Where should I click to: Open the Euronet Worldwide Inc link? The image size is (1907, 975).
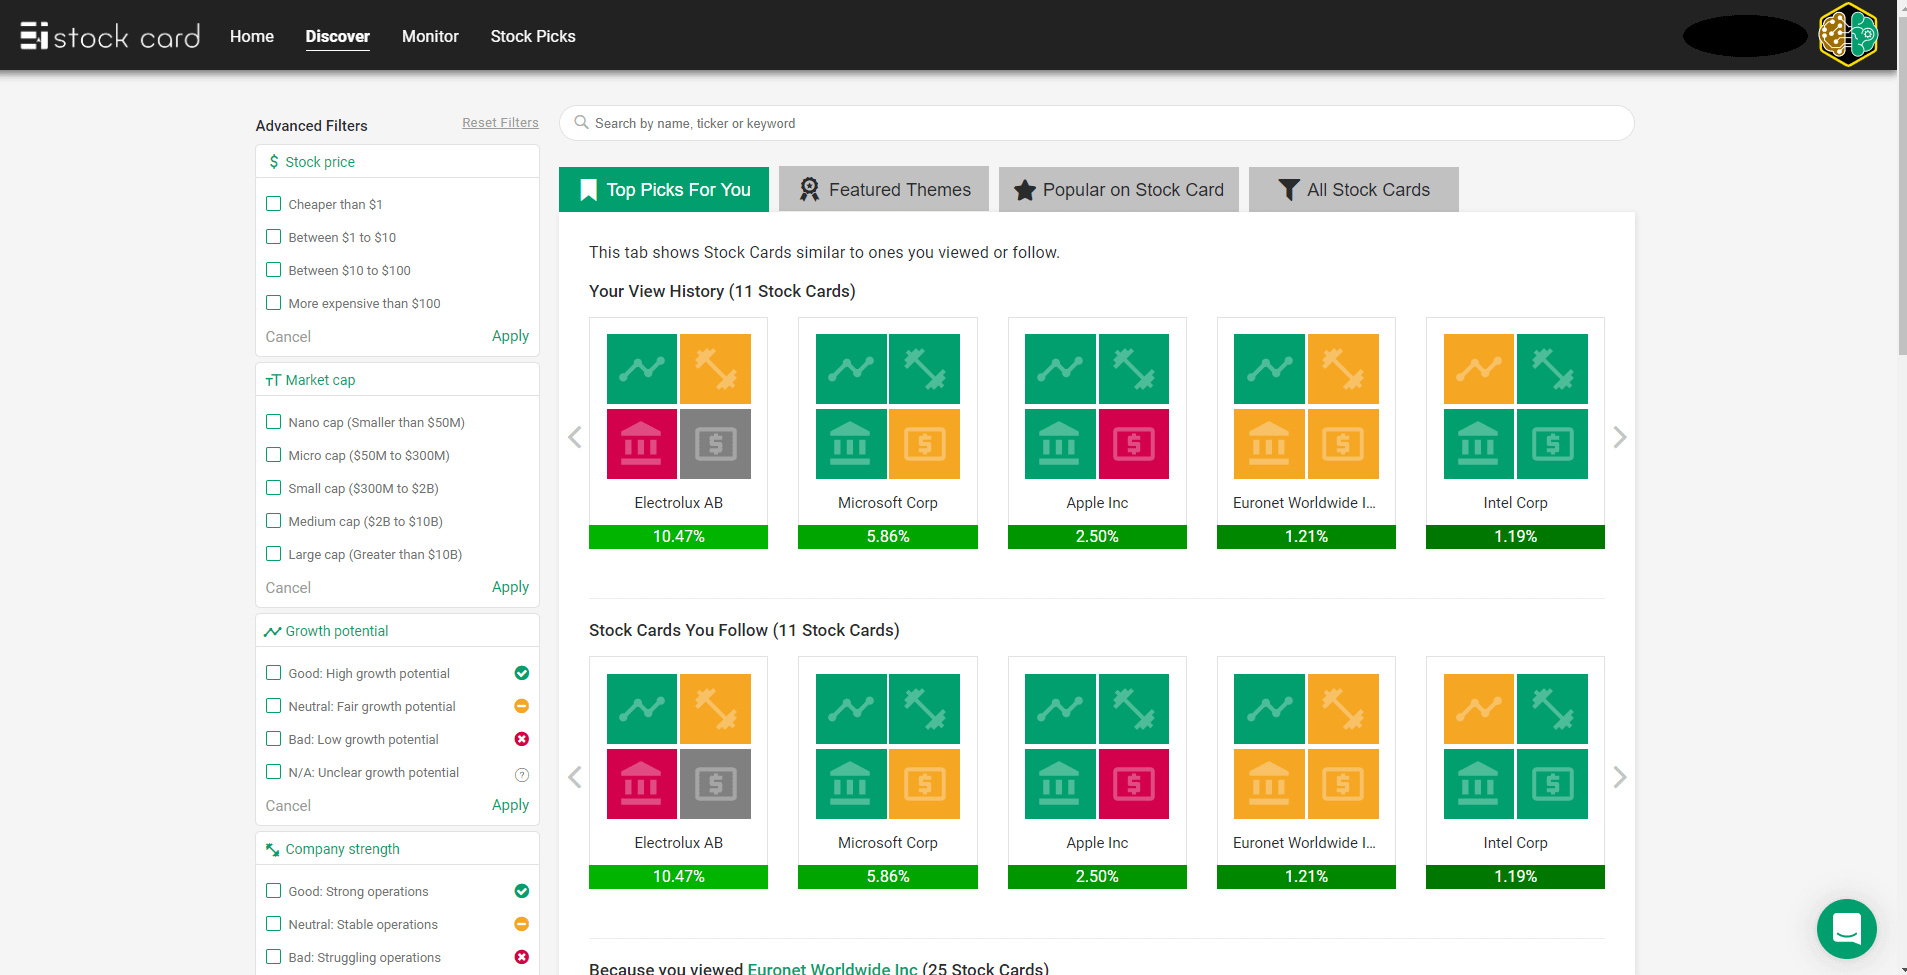point(832,968)
